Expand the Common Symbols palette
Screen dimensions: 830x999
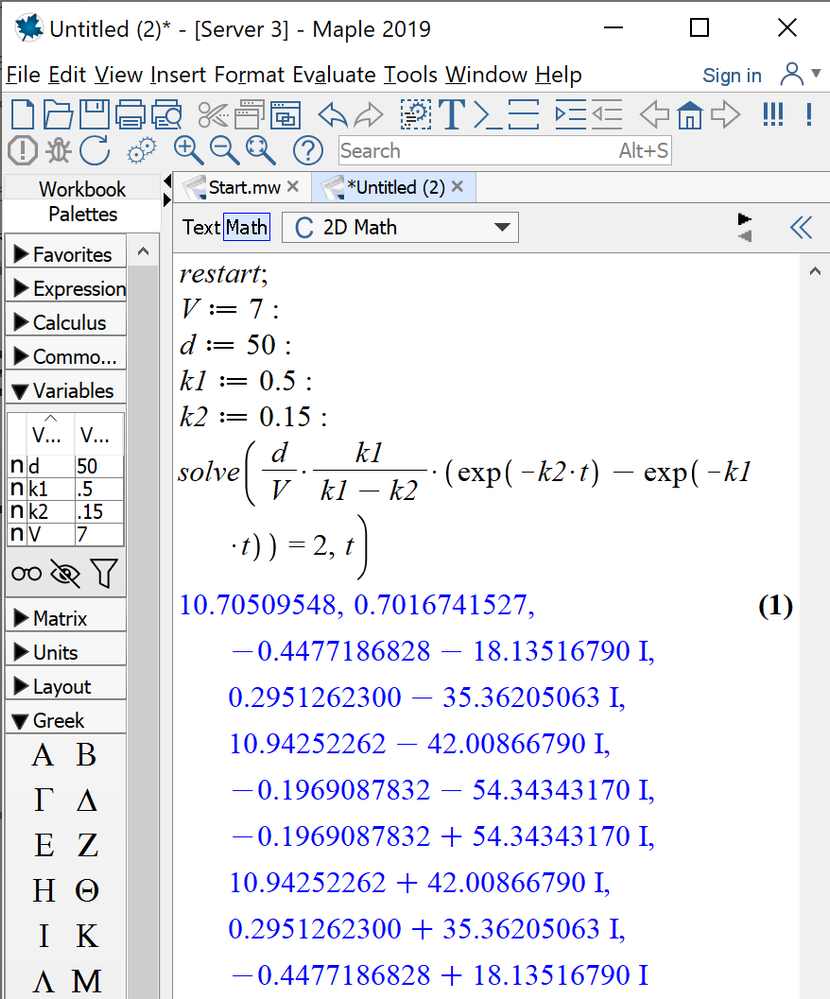[66, 357]
